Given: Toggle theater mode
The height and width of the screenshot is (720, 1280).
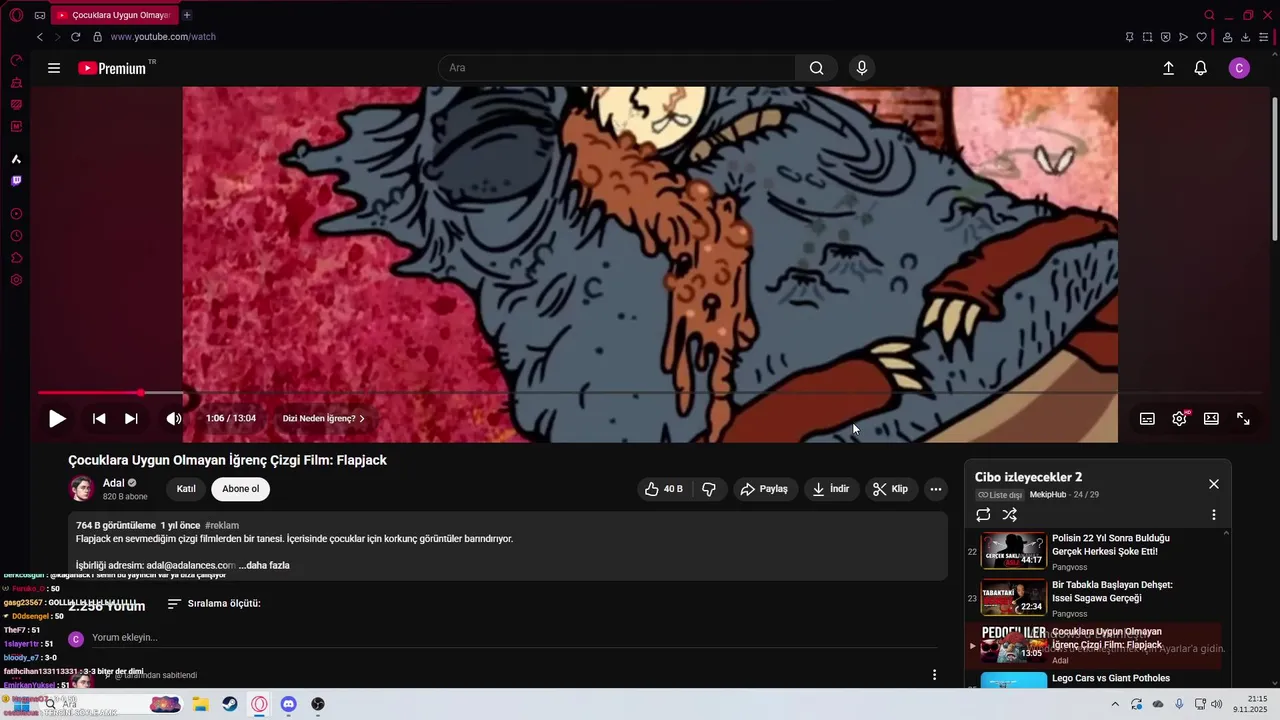Looking at the screenshot, I should pos(1211,419).
